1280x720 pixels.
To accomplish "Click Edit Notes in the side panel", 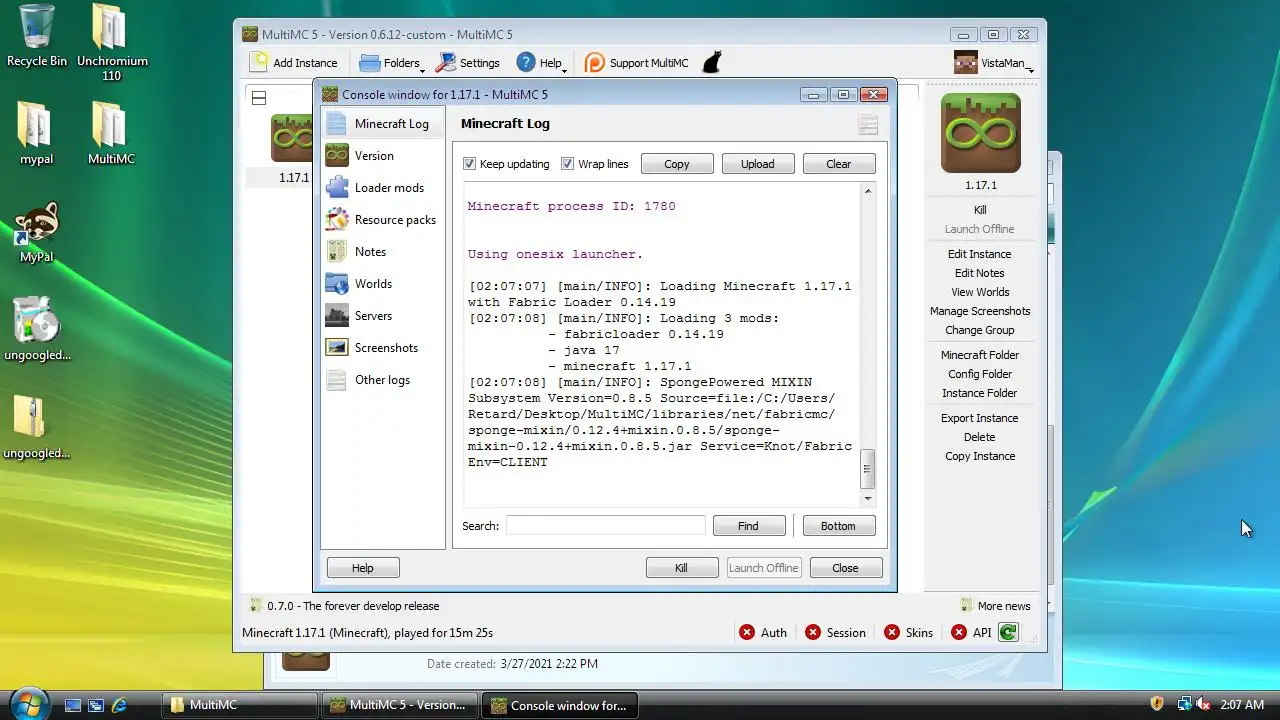I will (x=980, y=273).
